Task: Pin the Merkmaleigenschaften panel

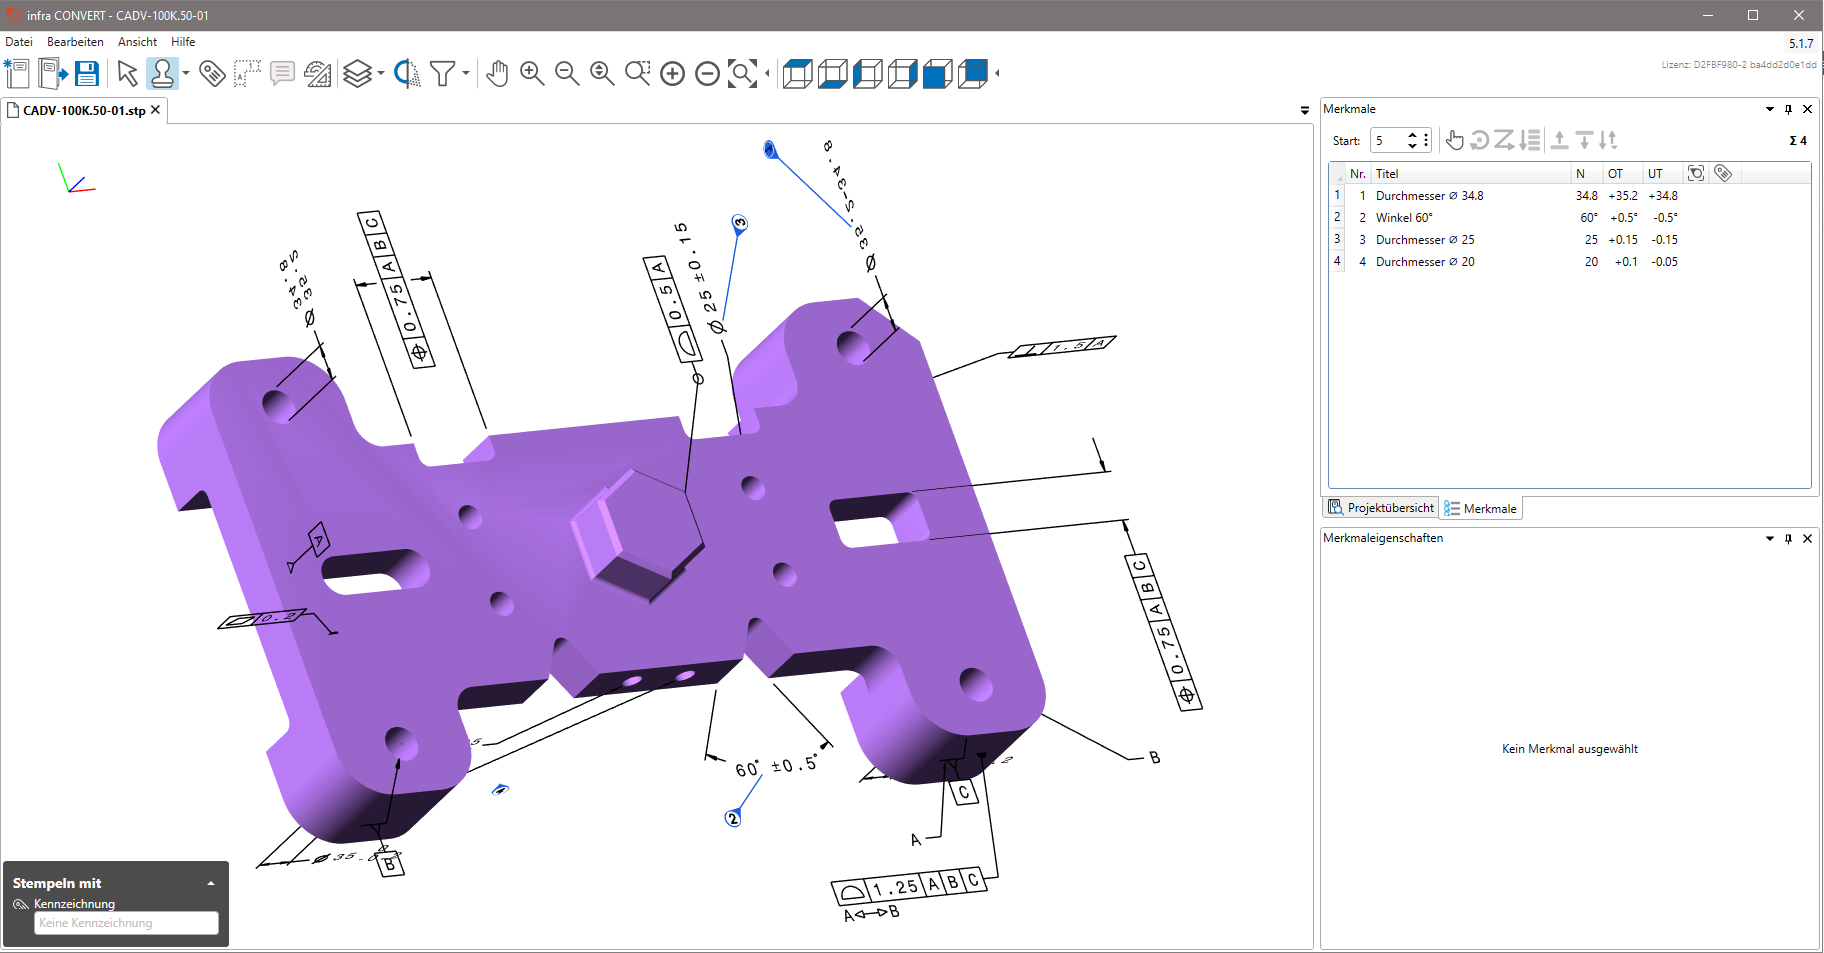Action: (1789, 538)
